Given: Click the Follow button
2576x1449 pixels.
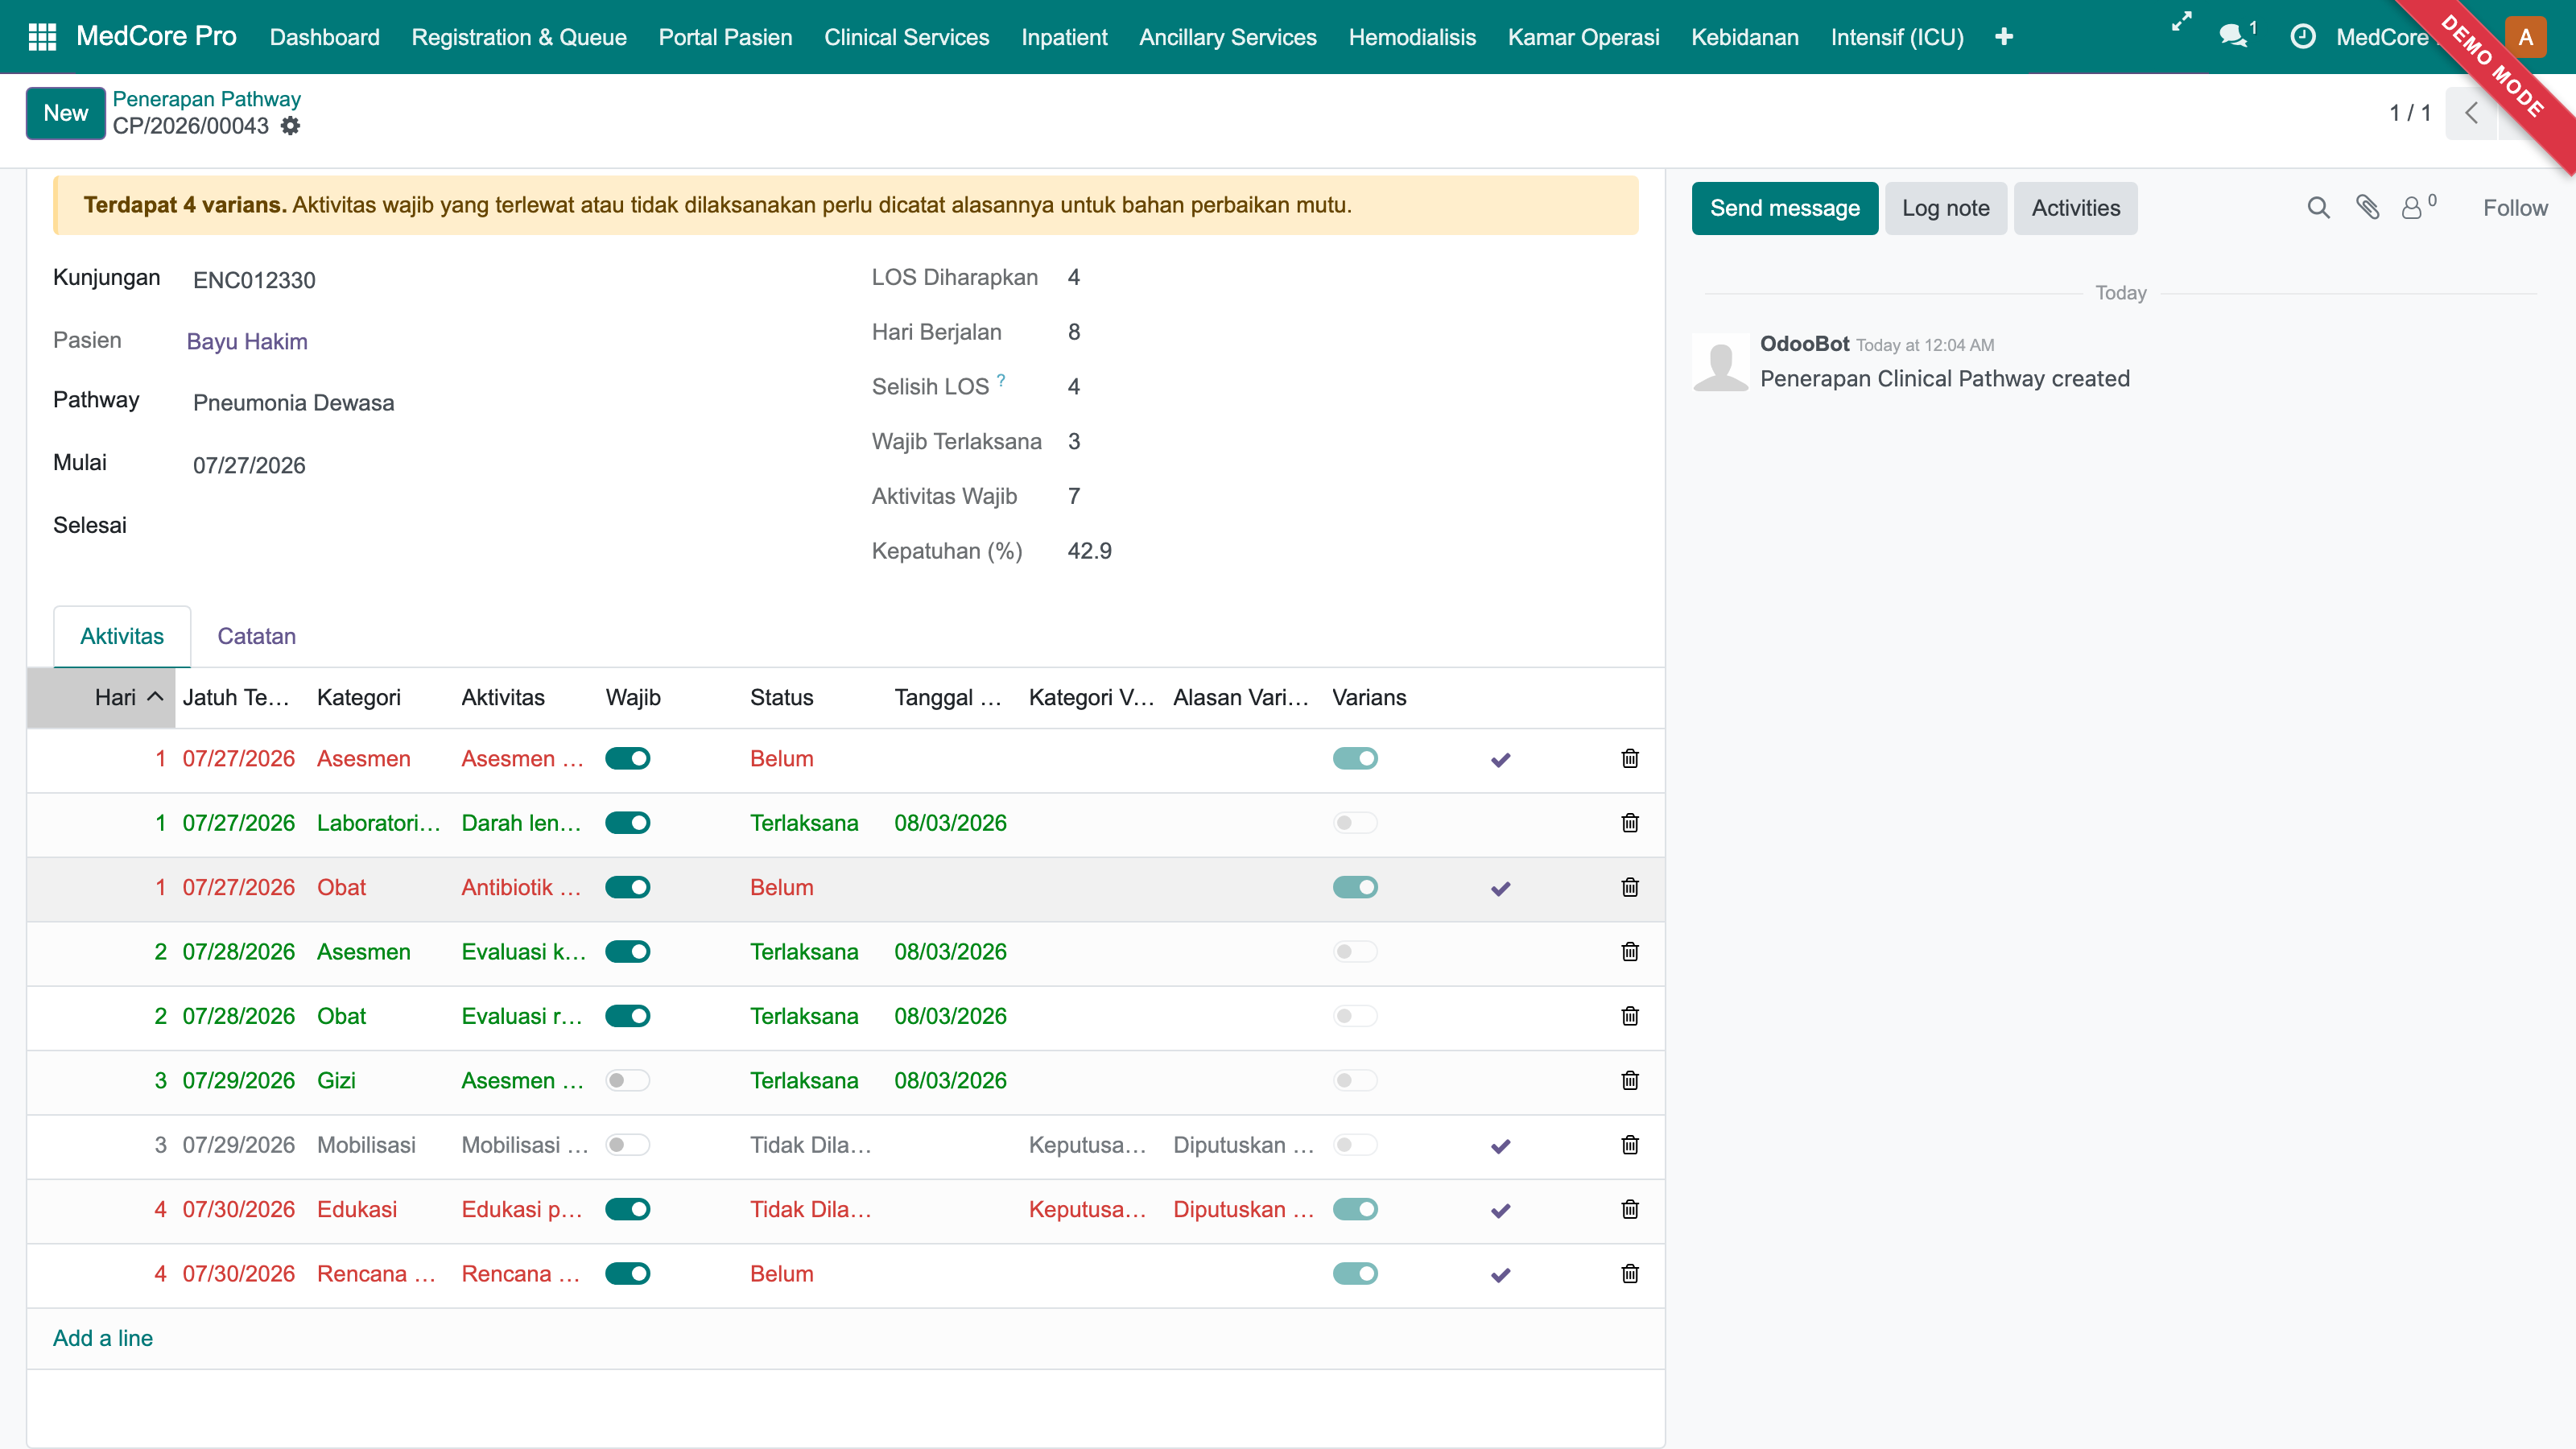Looking at the screenshot, I should (x=2515, y=208).
